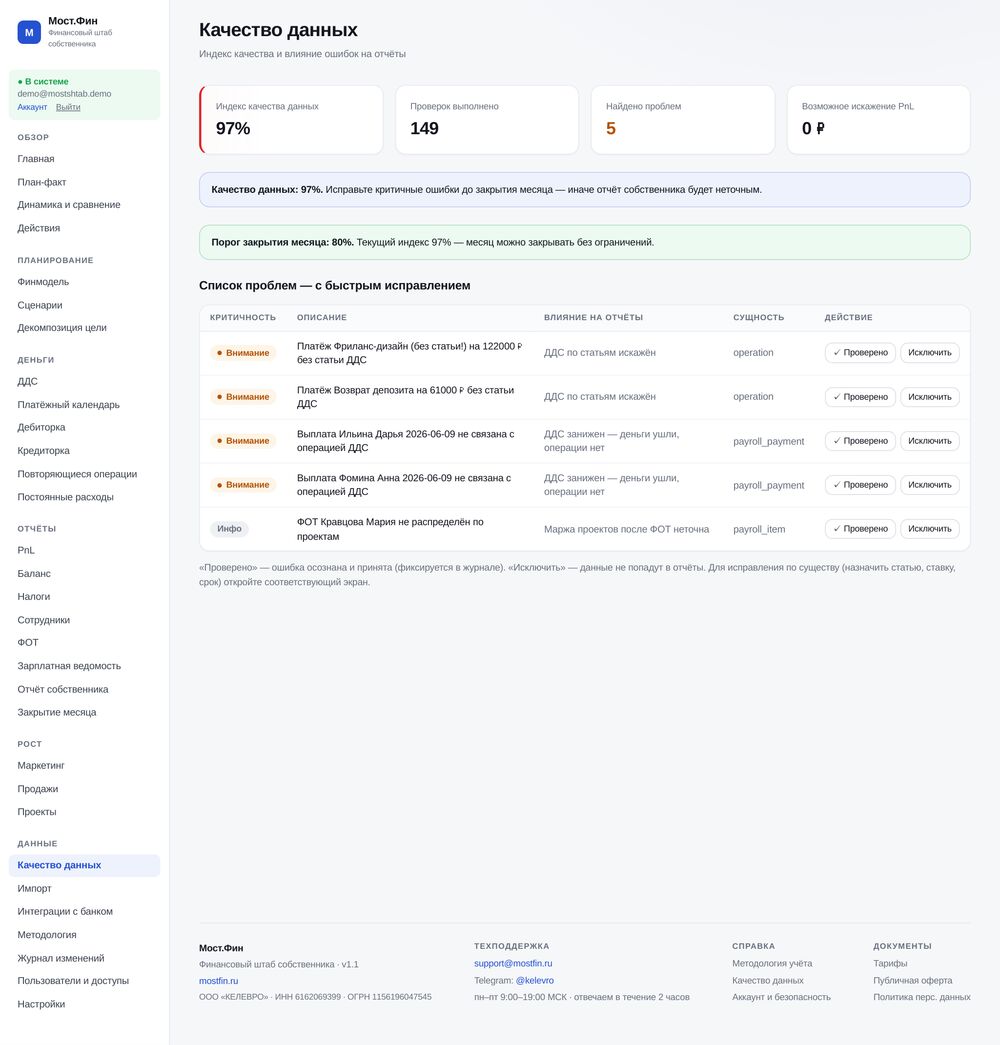Open Динамика и сравнение section

pyautogui.click(x=69, y=205)
